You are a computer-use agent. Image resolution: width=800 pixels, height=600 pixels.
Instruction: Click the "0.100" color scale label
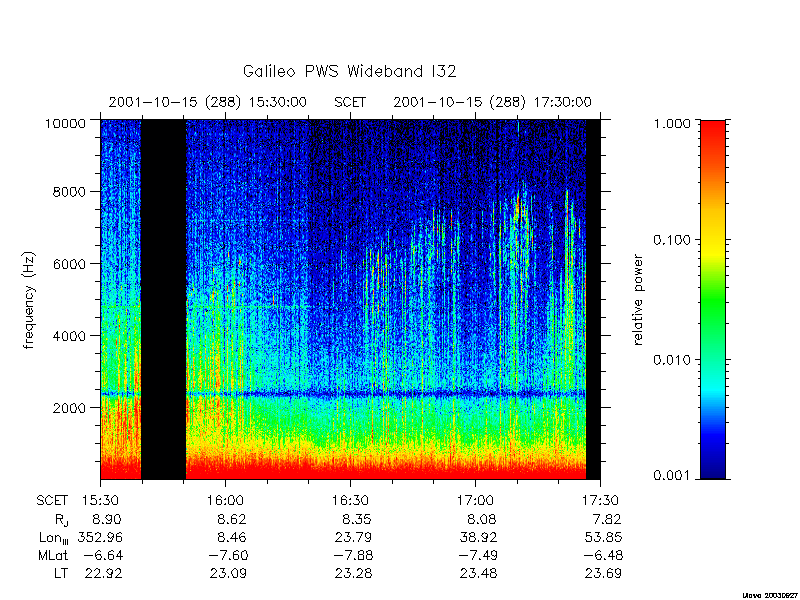coord(673,240)
